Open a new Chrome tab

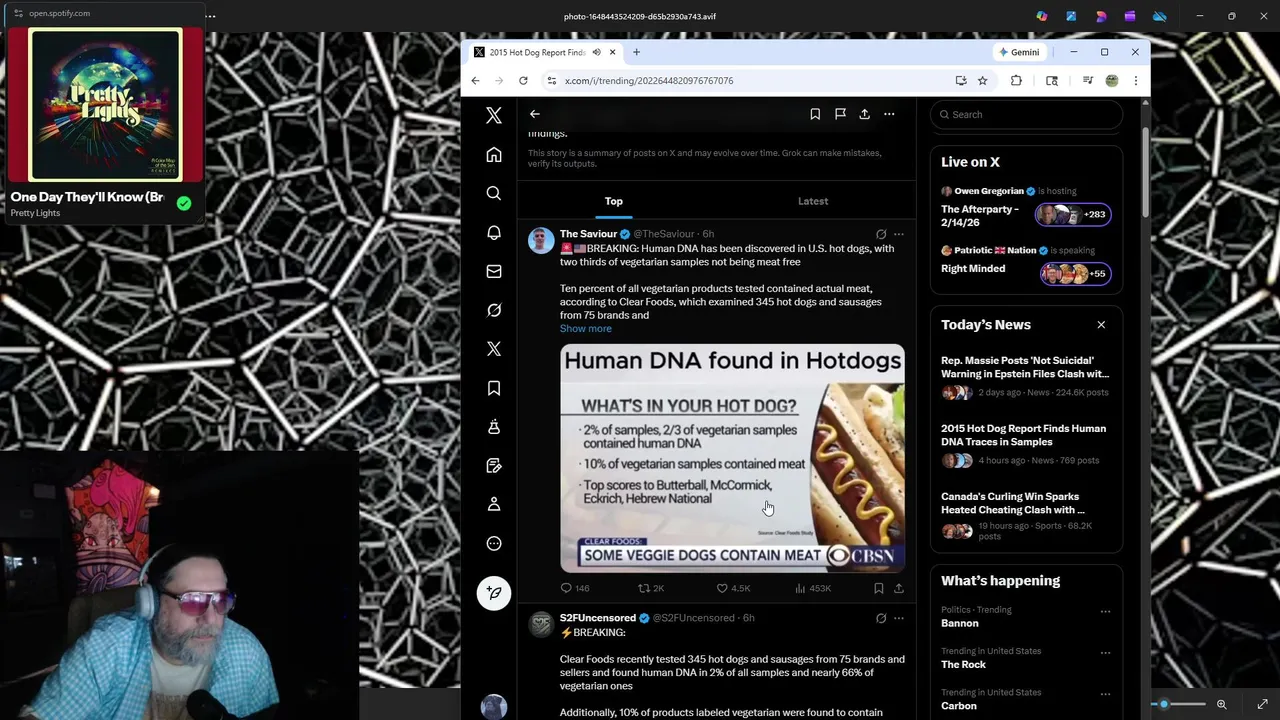(636, 52)
